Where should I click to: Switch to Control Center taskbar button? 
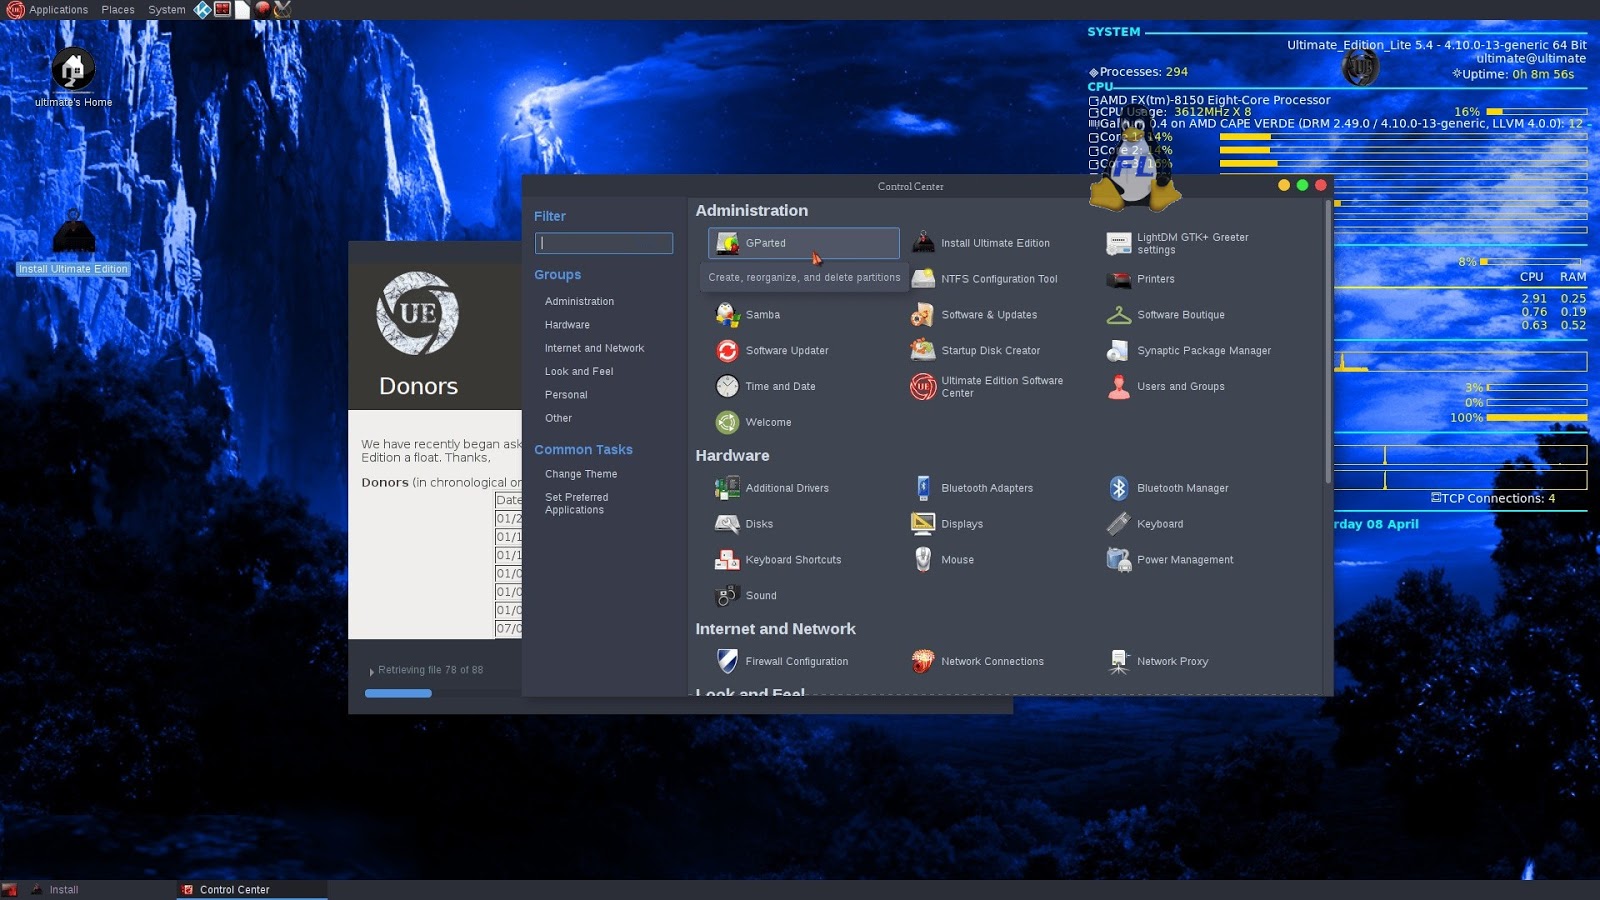[252, 889]
